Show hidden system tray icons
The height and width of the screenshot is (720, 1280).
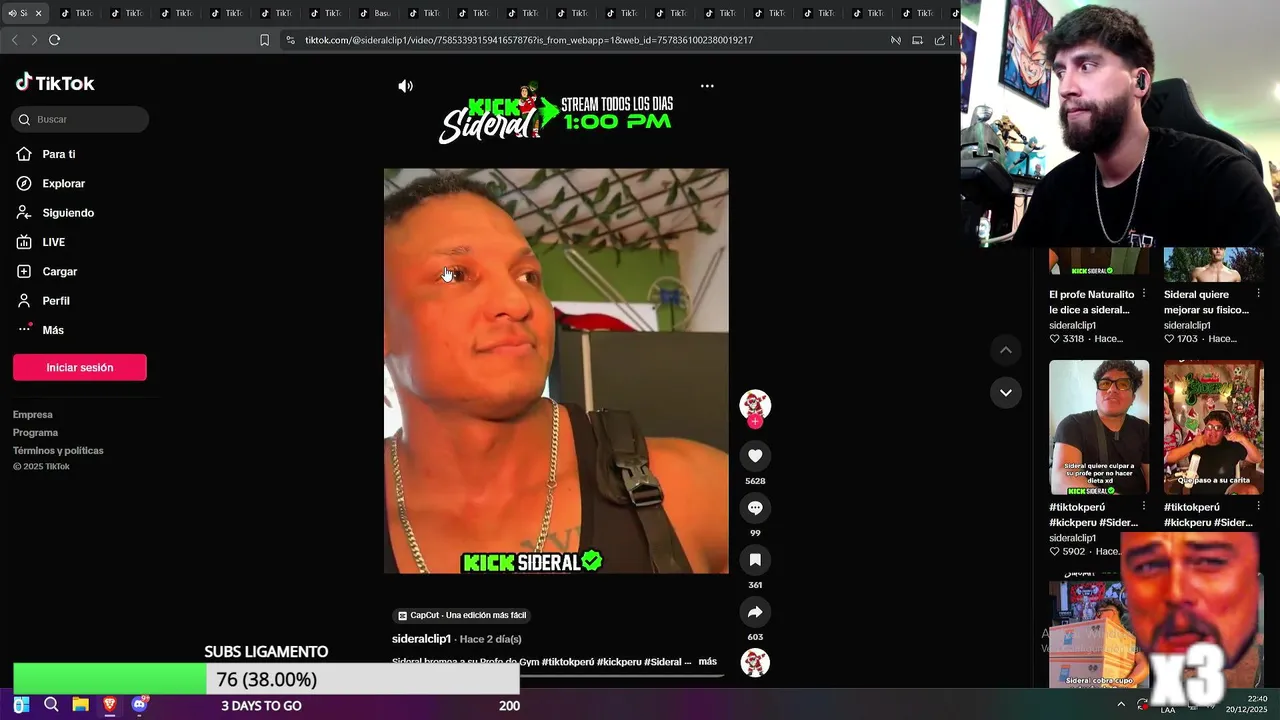coord(1121,704)
